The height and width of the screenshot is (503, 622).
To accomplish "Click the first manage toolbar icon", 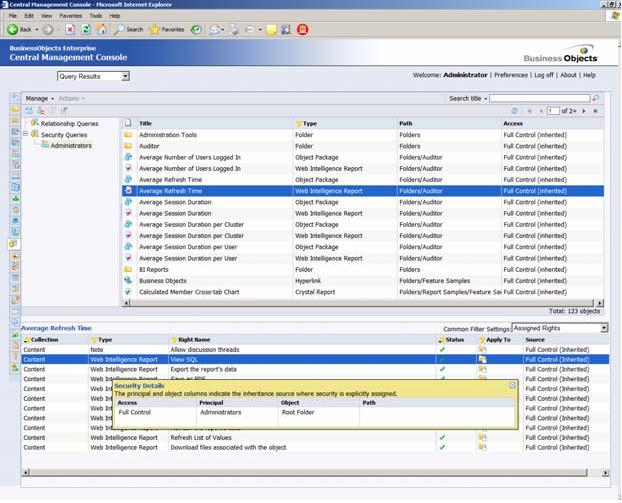I will coord(29,111).
